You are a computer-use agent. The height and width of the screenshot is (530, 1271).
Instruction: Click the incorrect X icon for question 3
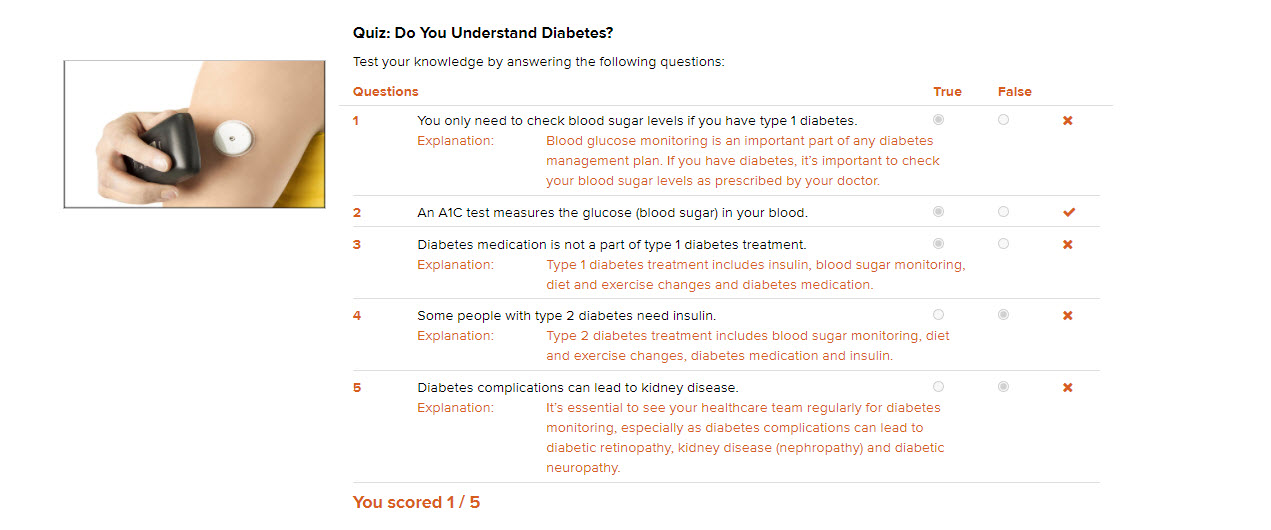click(x=1067, y=245)
